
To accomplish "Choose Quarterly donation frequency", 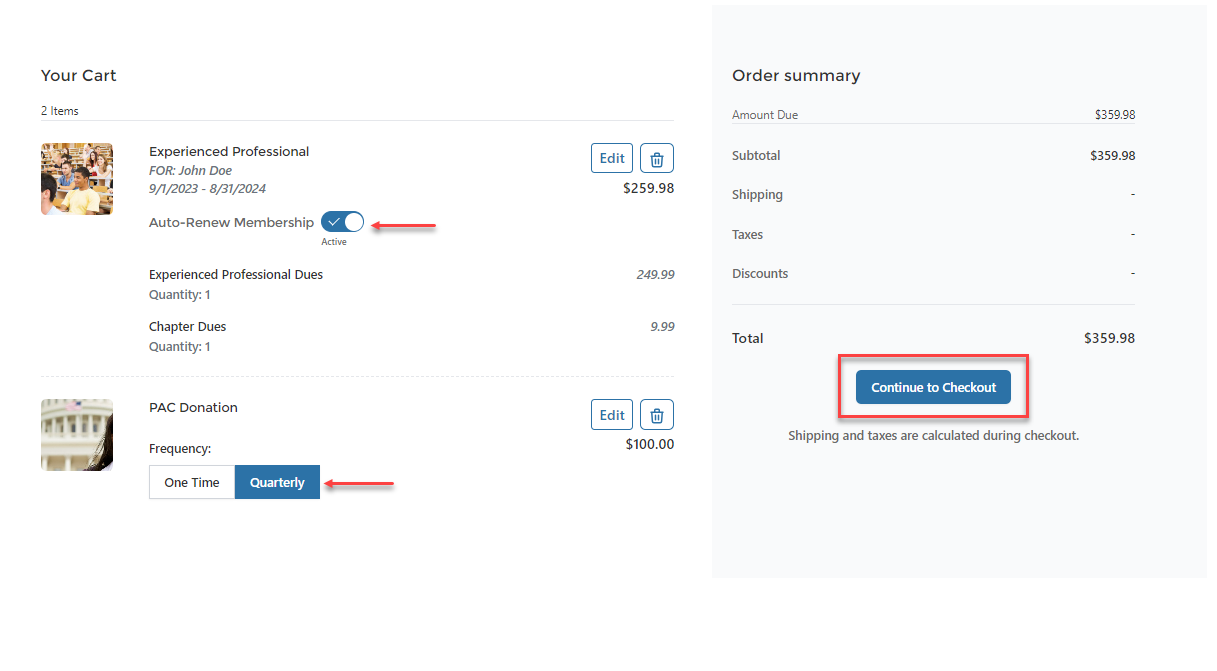I will (277, 482).
